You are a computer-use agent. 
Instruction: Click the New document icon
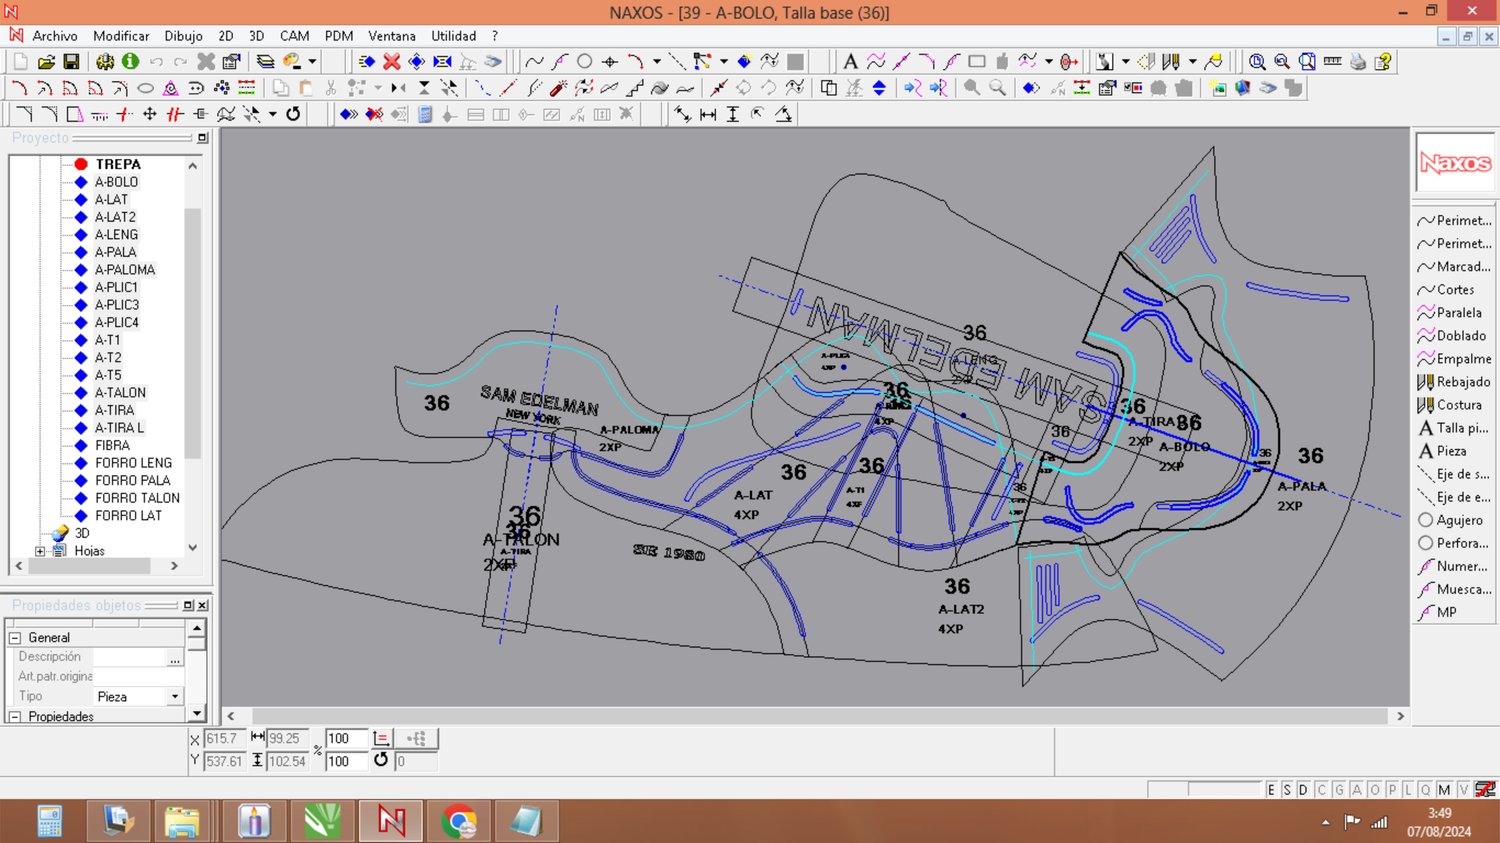20,62
